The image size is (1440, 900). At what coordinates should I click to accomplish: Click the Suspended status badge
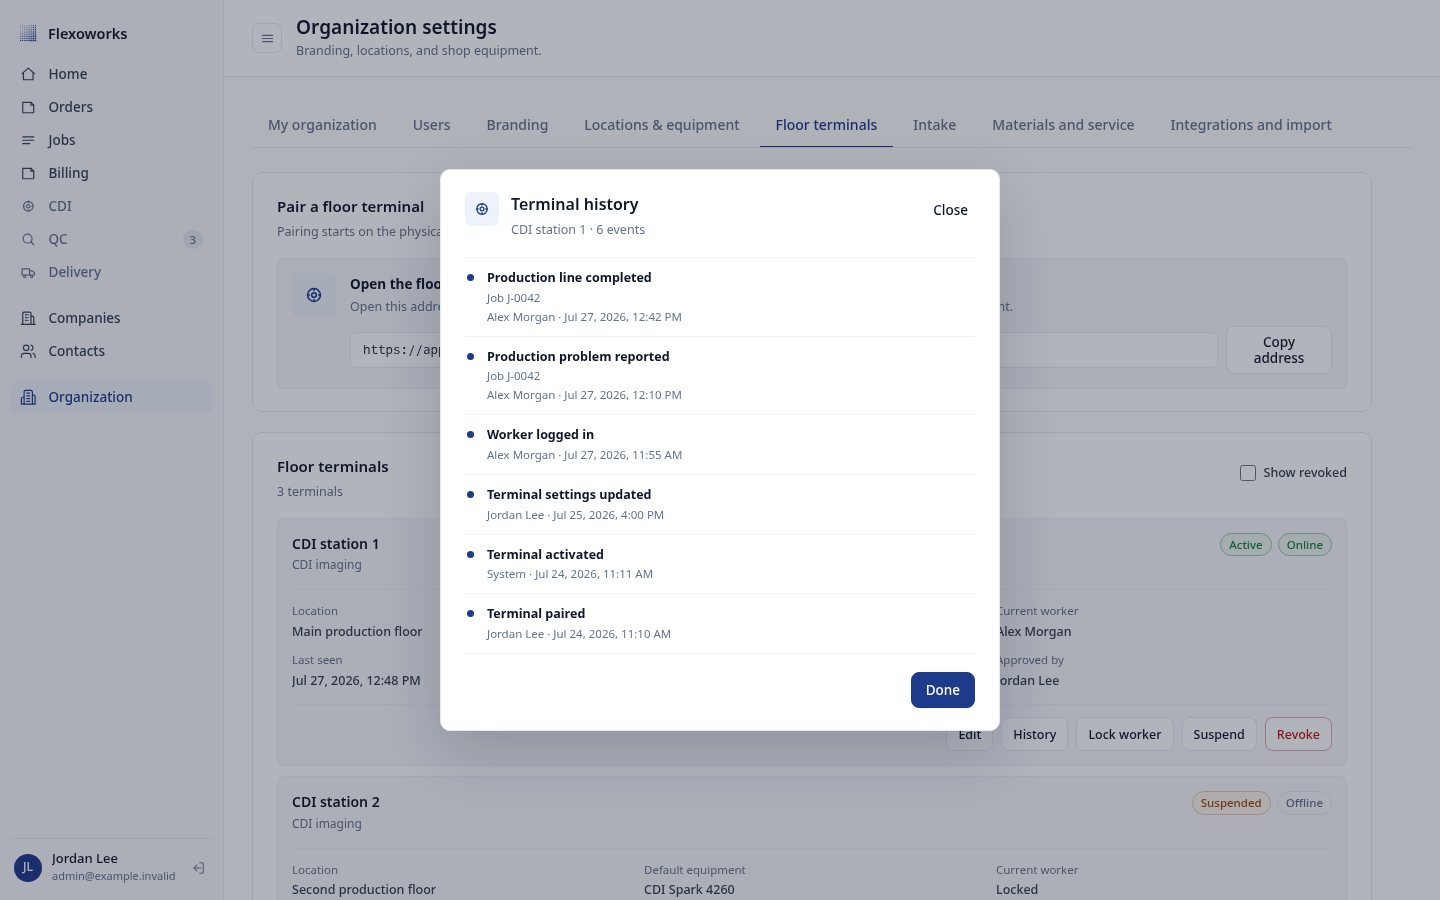(x=1231, y=803)
